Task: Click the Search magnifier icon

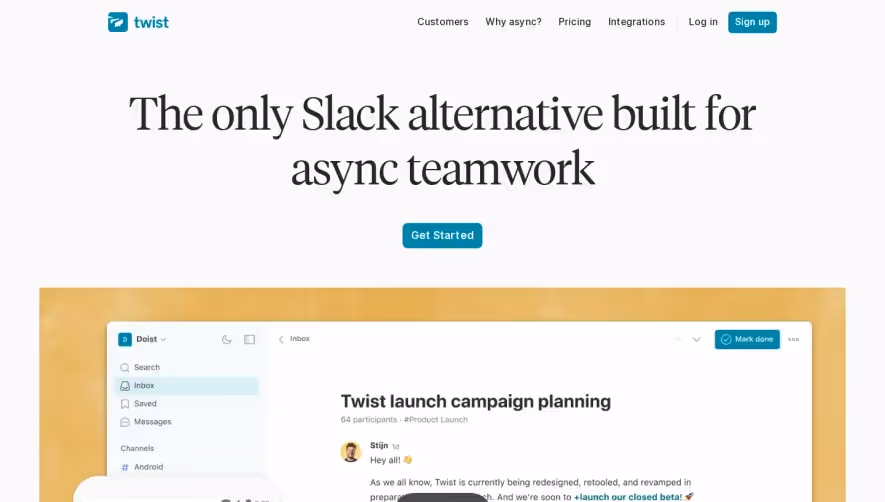Action: point(125,368)
